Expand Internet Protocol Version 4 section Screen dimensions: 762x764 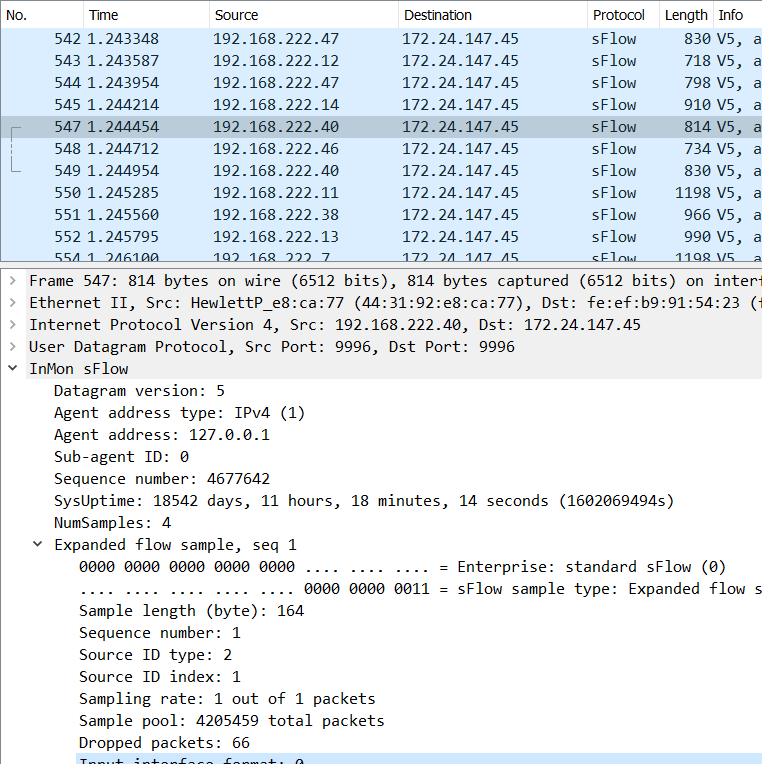pos(12,325)
